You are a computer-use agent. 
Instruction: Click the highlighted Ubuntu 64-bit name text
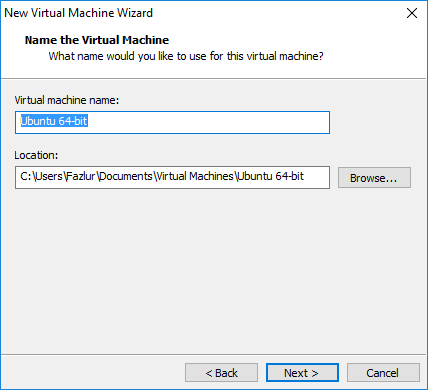(x=54, y=121)
